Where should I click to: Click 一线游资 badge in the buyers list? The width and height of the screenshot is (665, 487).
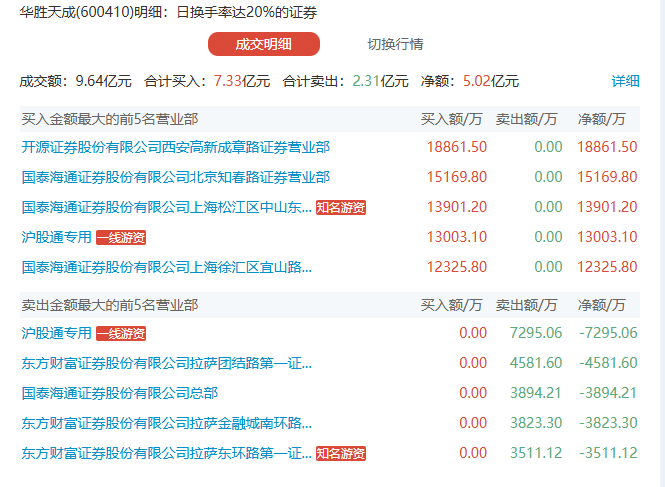pyautogui.click(x=121, y=238)
